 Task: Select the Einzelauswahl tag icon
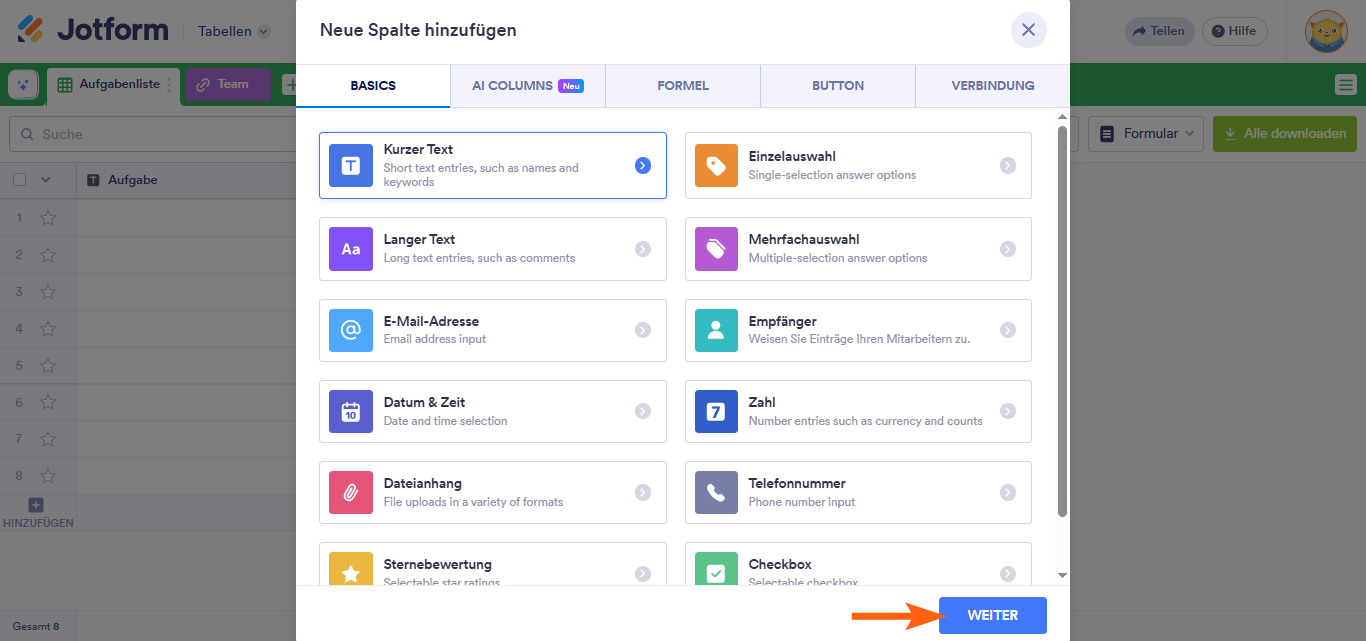(716, 166)
